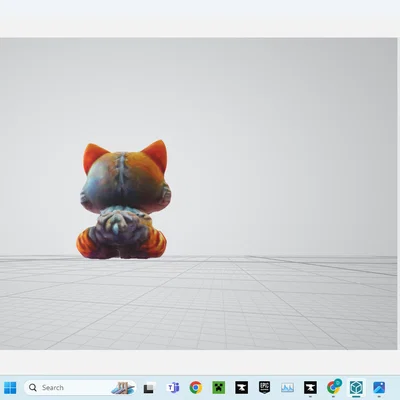
Task: Select the active 3D Viewer taskbar icon
Action: coord(356,388)
